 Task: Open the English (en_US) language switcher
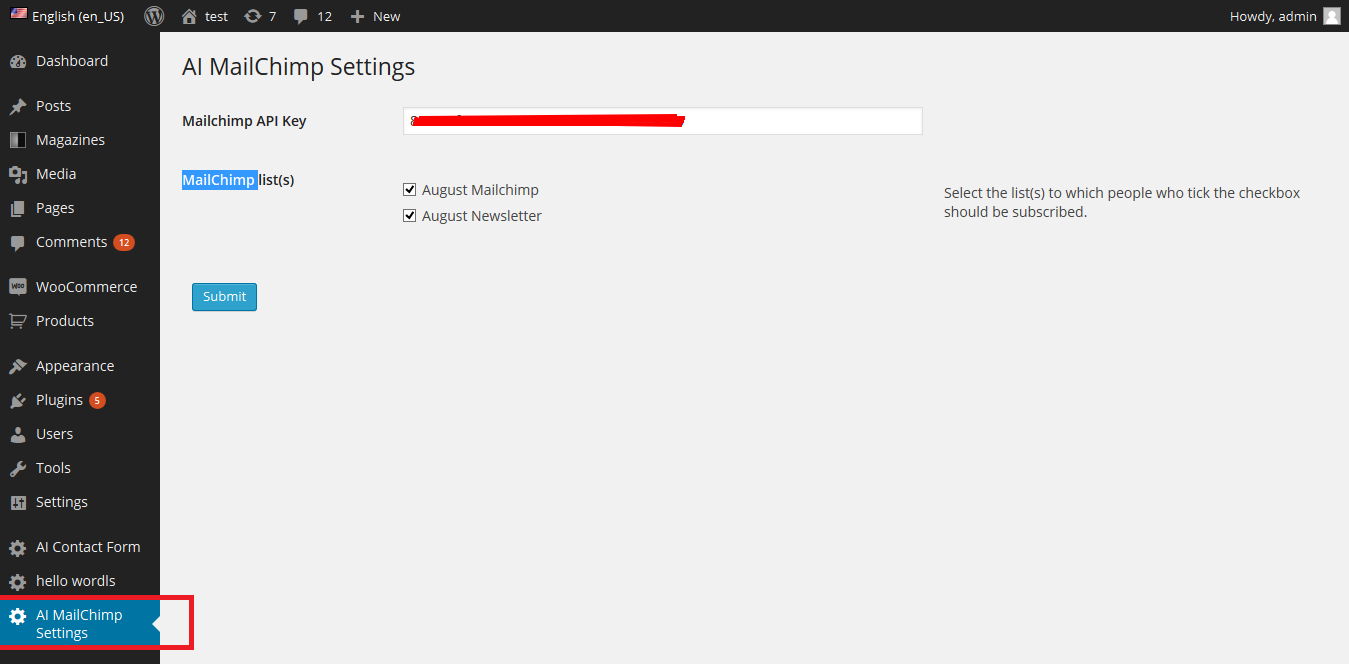68,16
